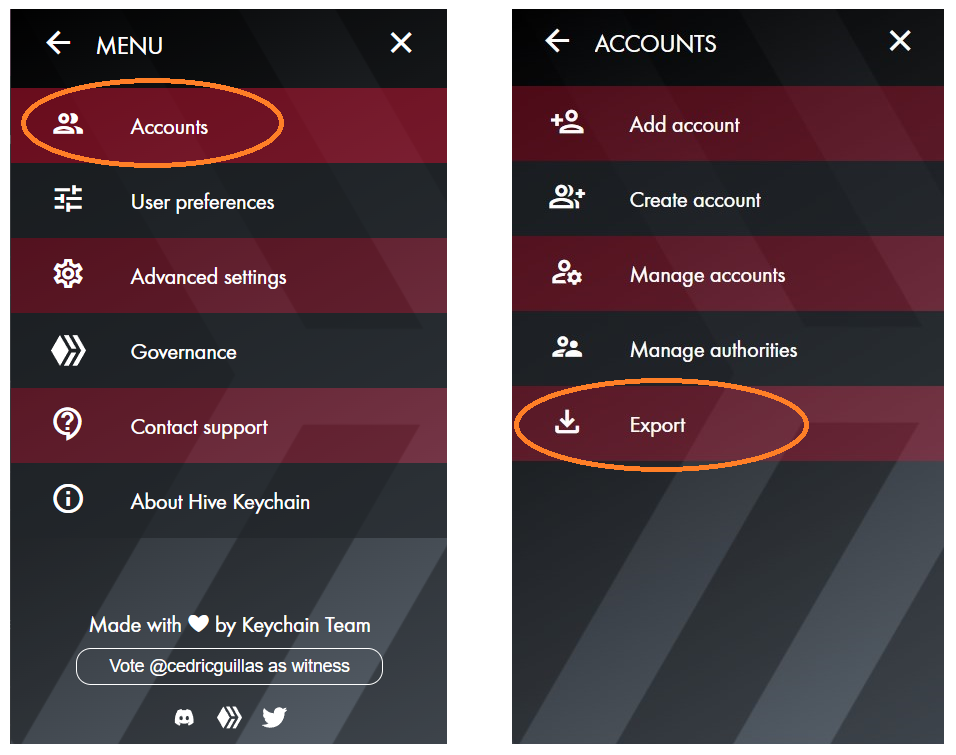Open Manage authorities option
Image resolution: width=956 pixels, height=755 pixels.
[x=728, y=349]
